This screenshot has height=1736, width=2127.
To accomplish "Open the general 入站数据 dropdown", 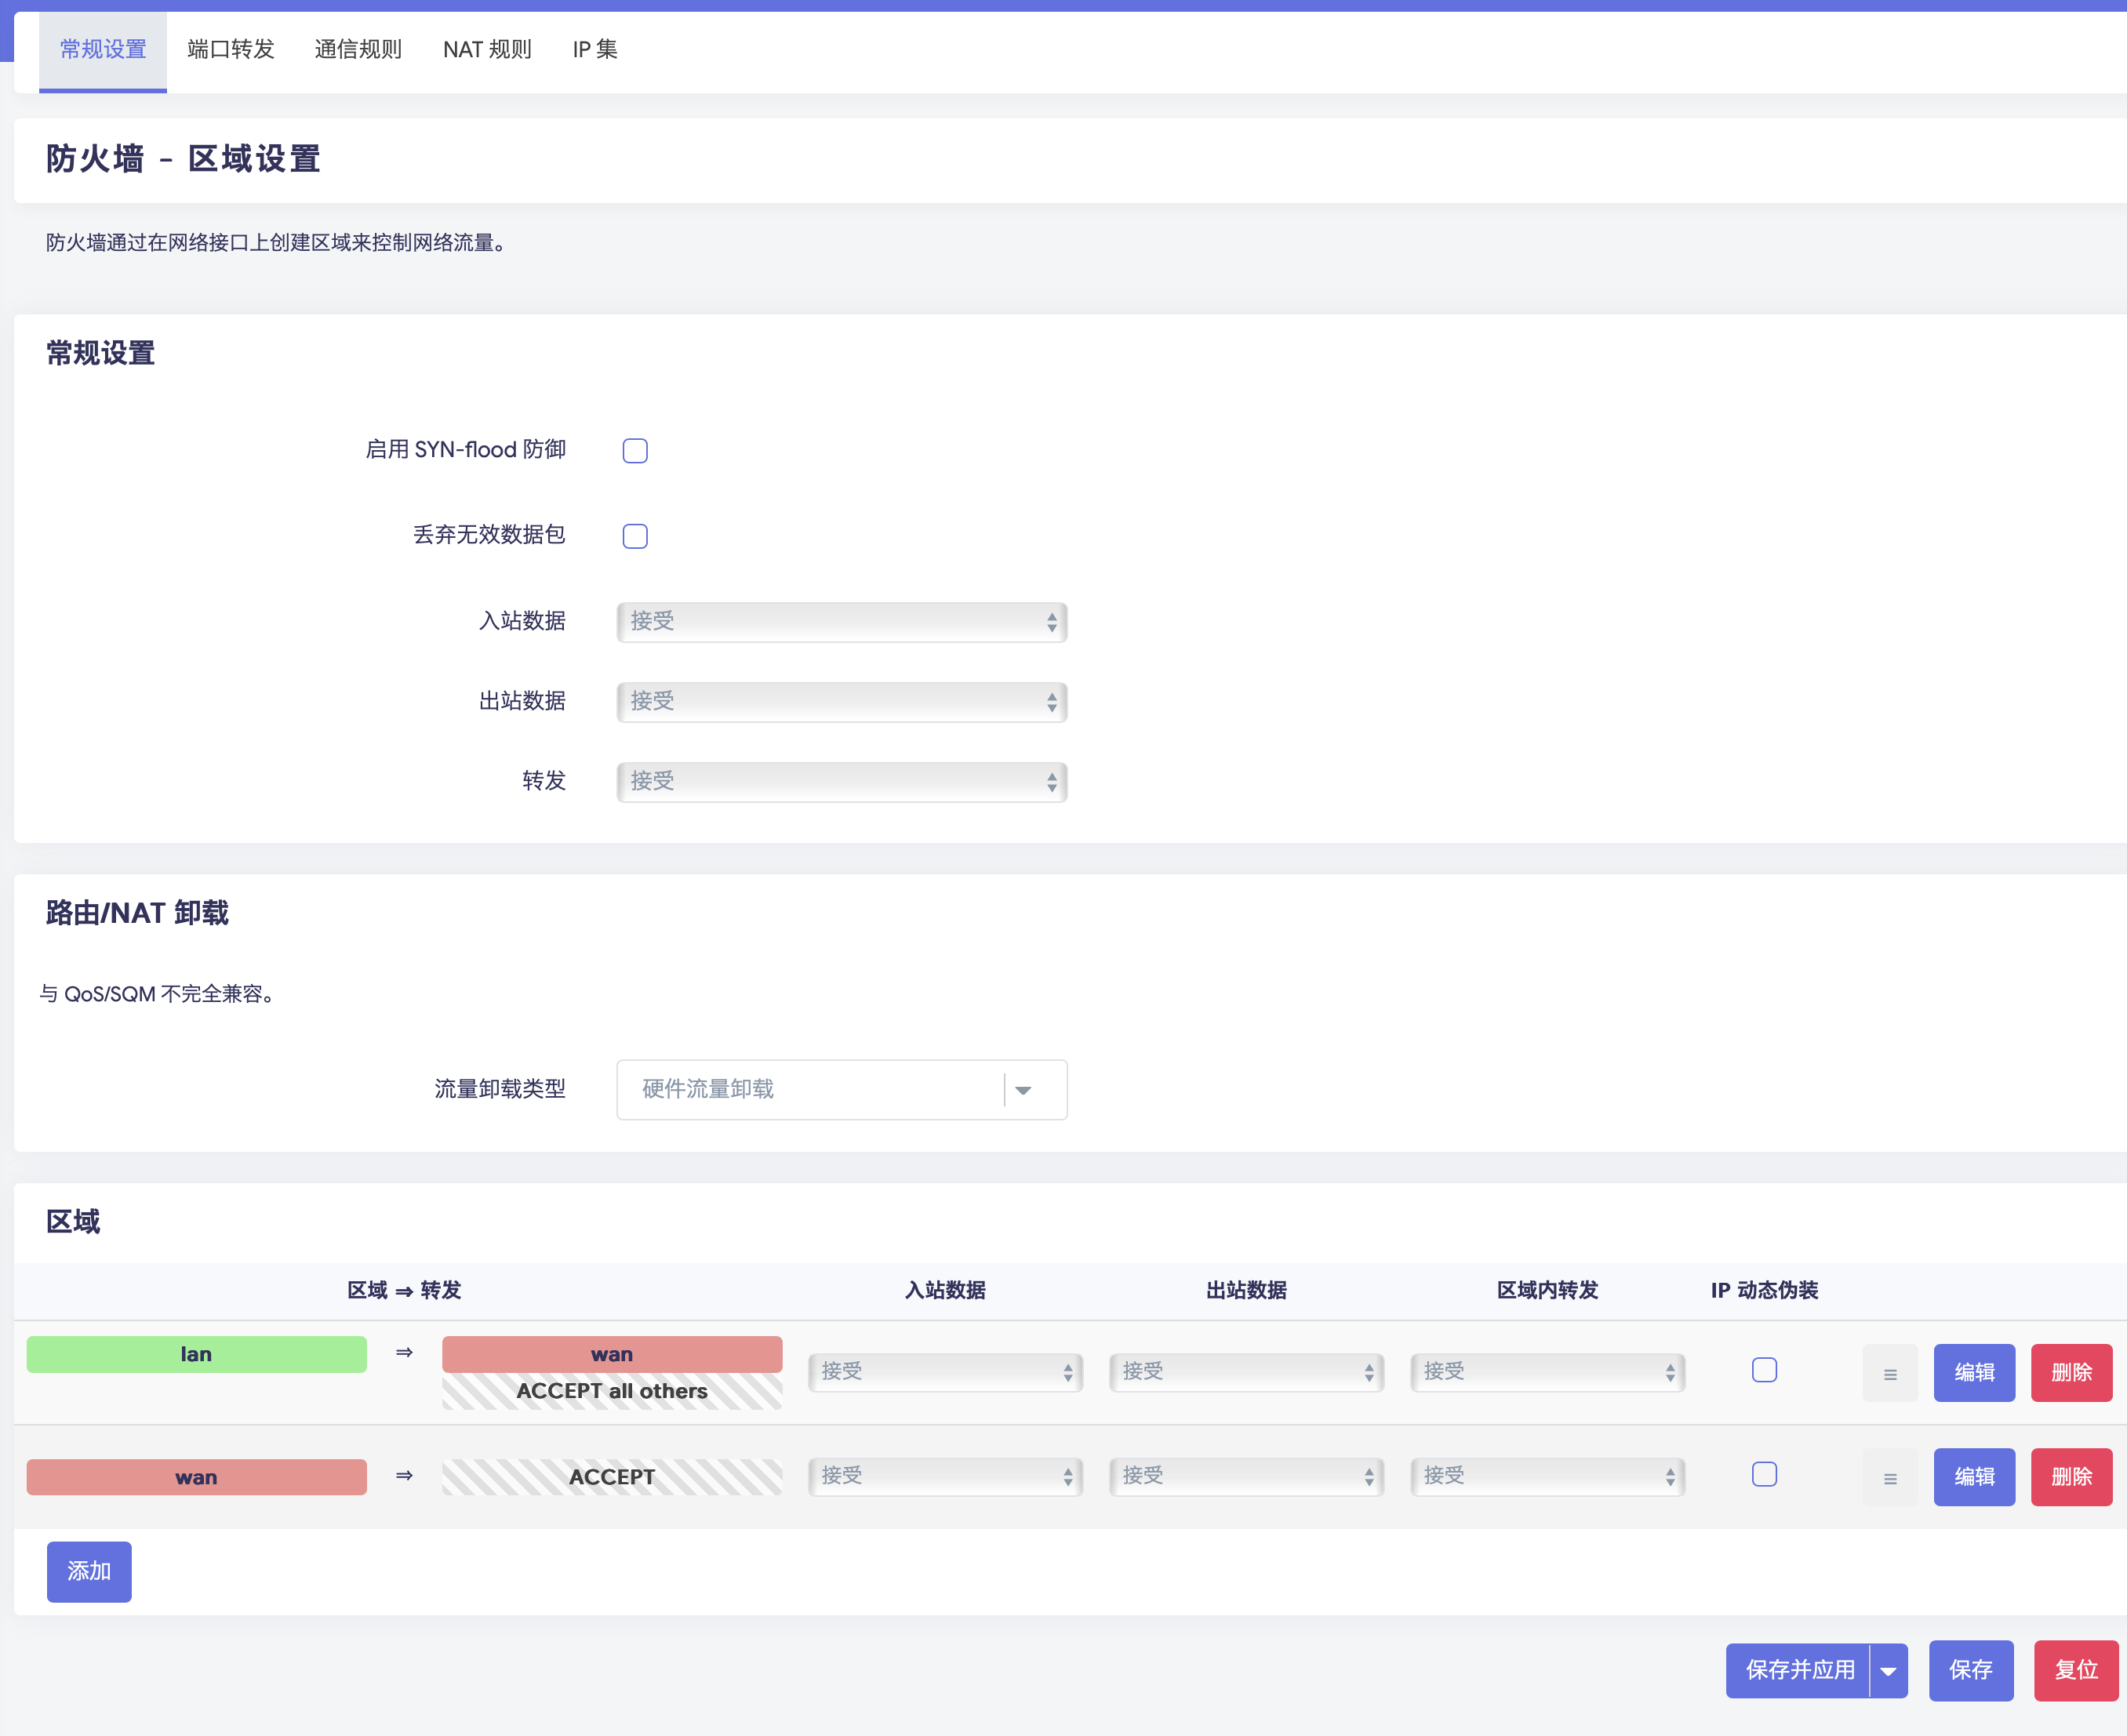I will 841,622.
